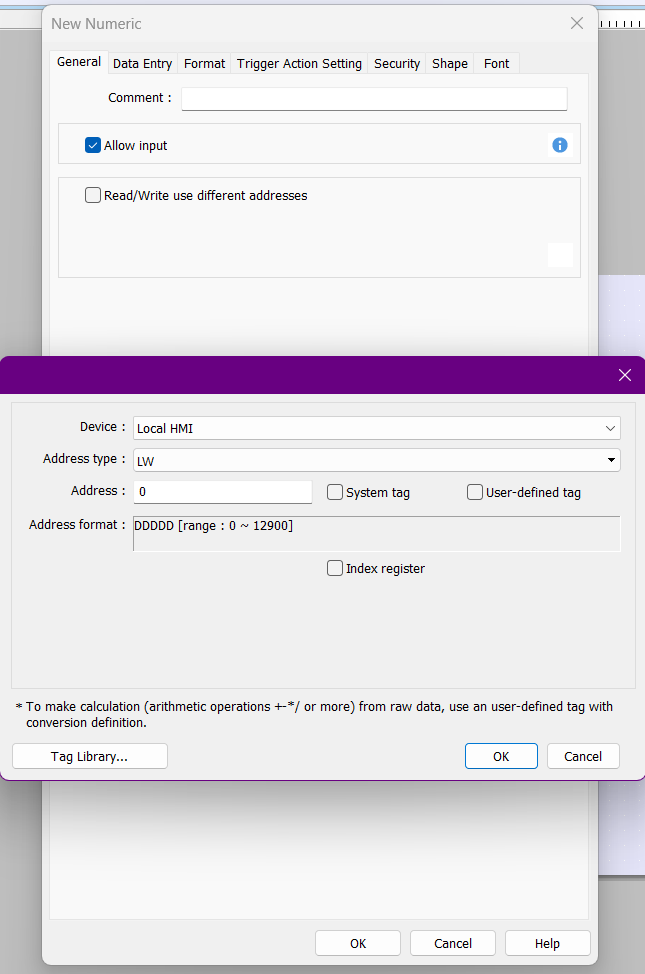This screenshot has height=974, width=645.
Task: Go to Trigger Action Setting tab
Action: (x=299, y=63)
